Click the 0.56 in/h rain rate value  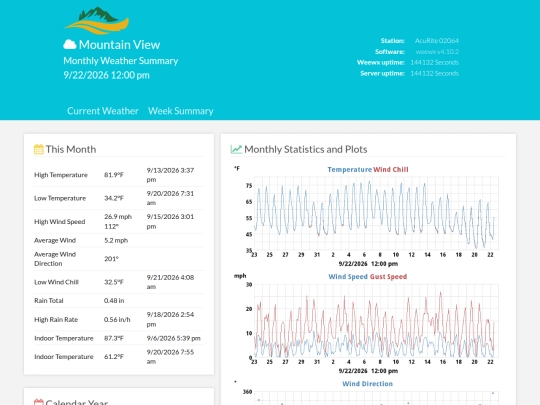point(117,320)
